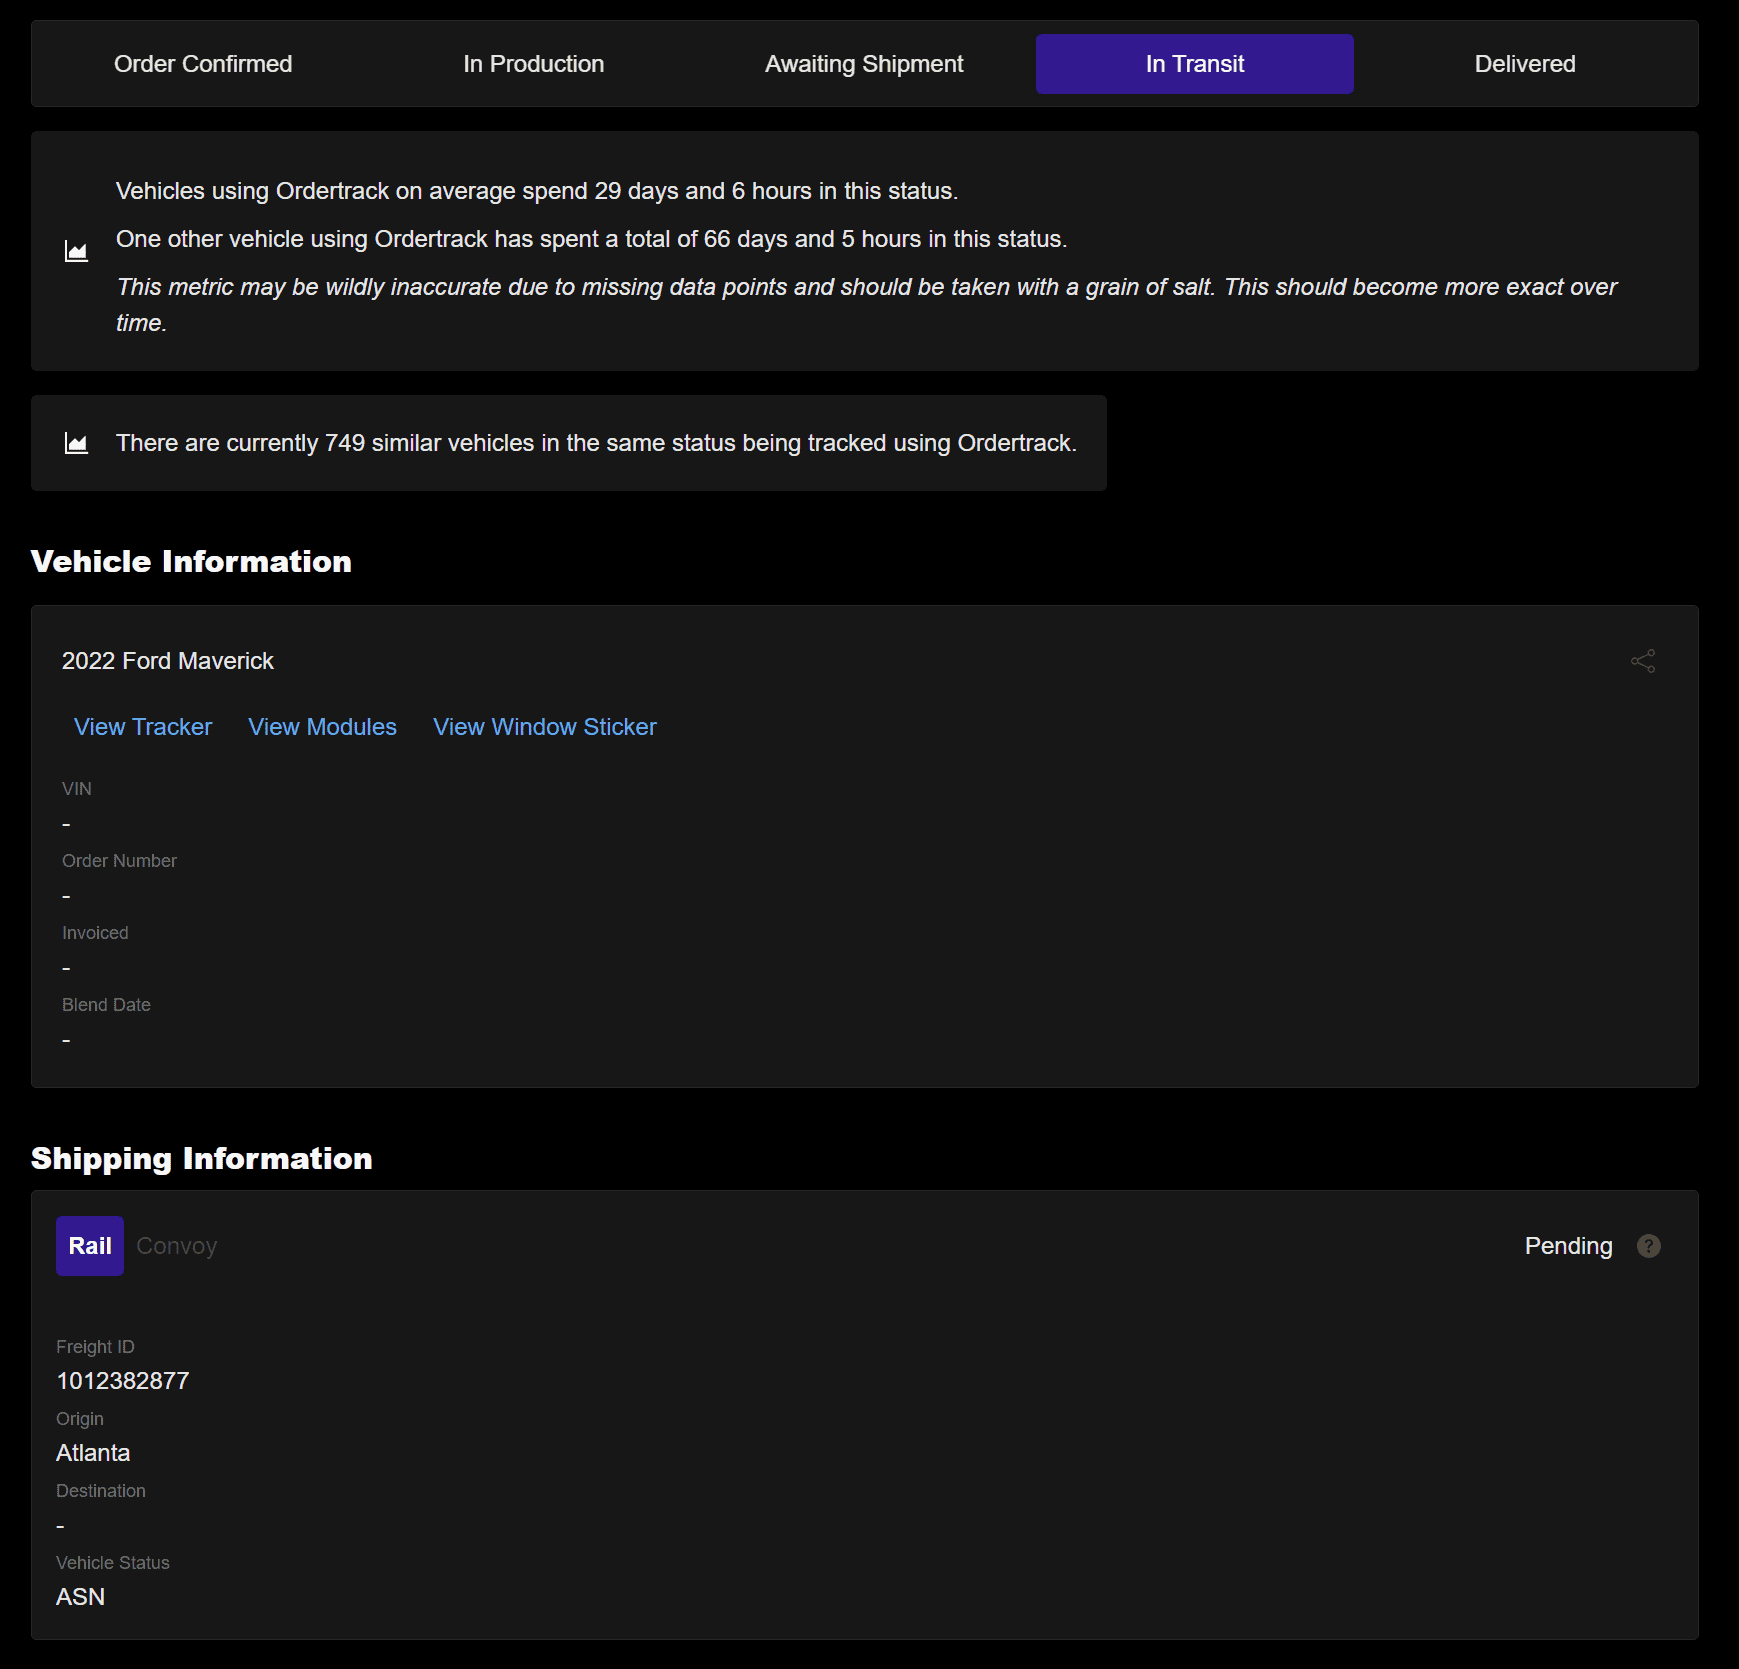Click the Vehicle Information heading

[x=191, y=561]
